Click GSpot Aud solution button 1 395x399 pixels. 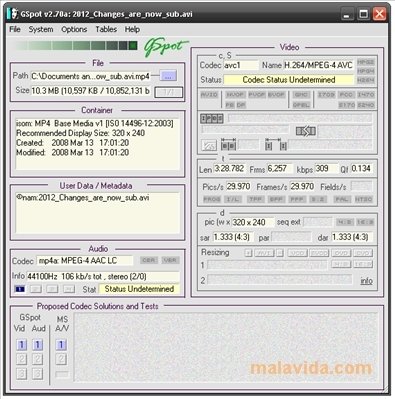(37, 345)
